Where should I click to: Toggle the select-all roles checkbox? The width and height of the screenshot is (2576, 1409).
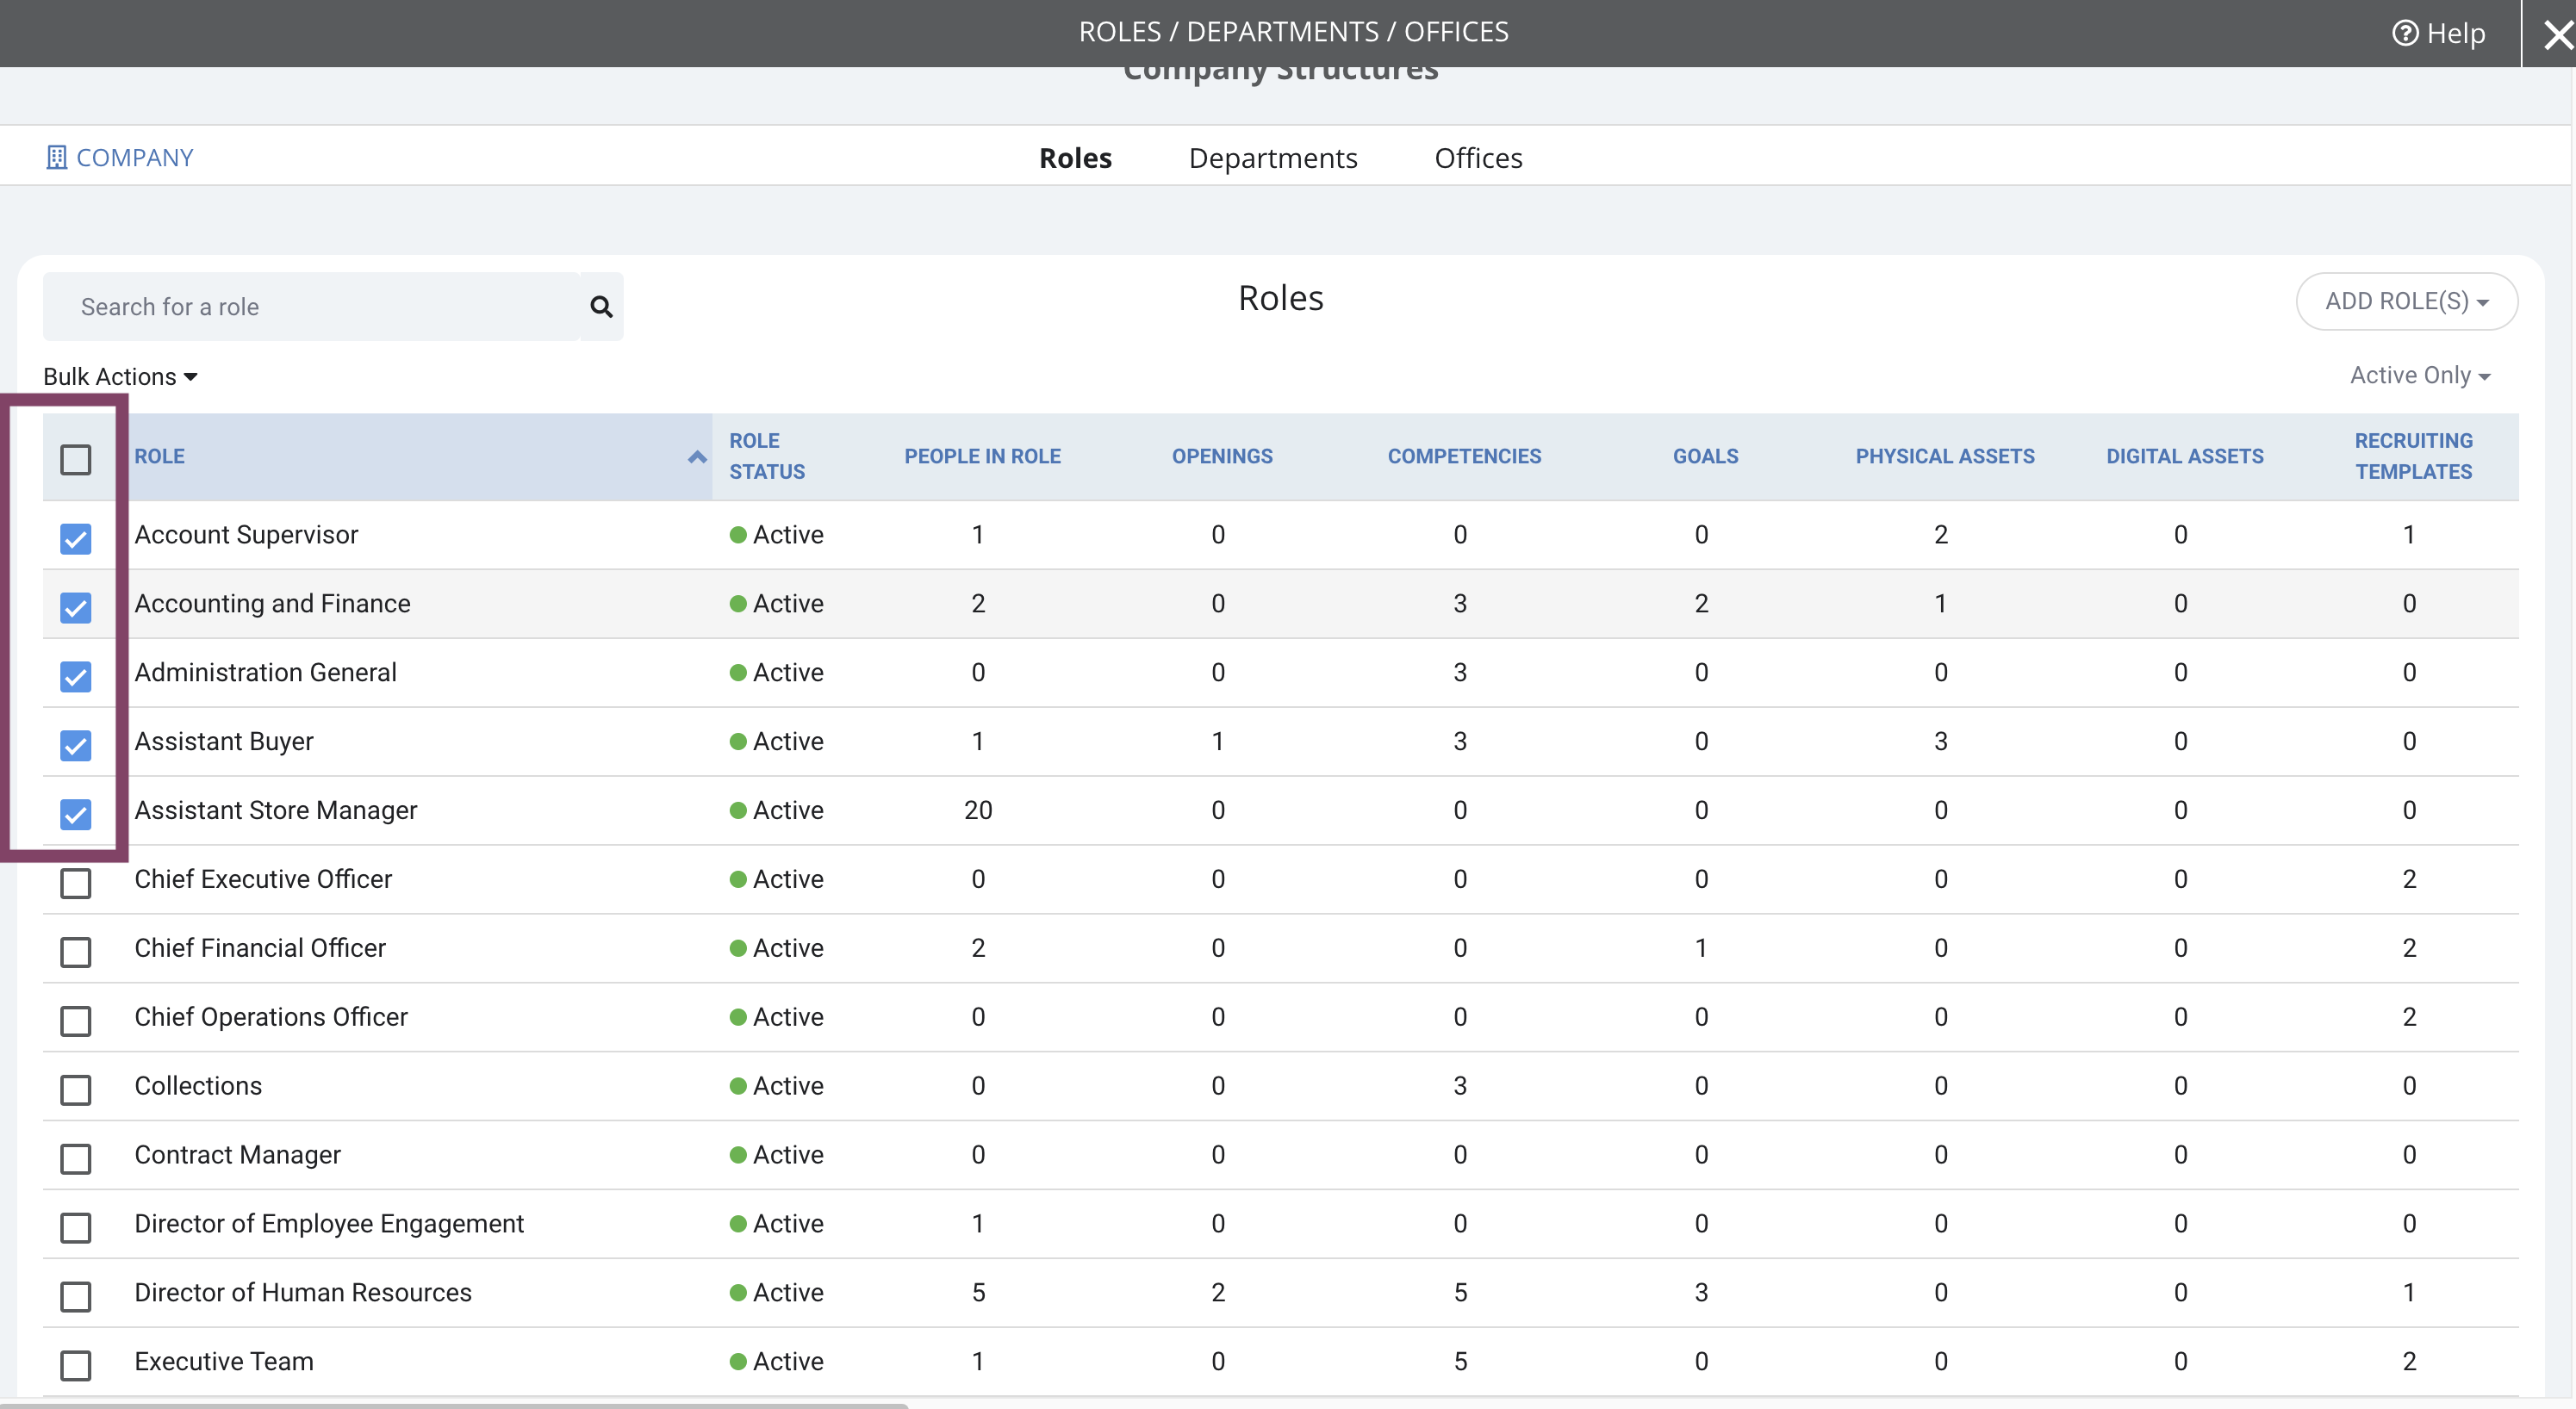coord(76,459)
